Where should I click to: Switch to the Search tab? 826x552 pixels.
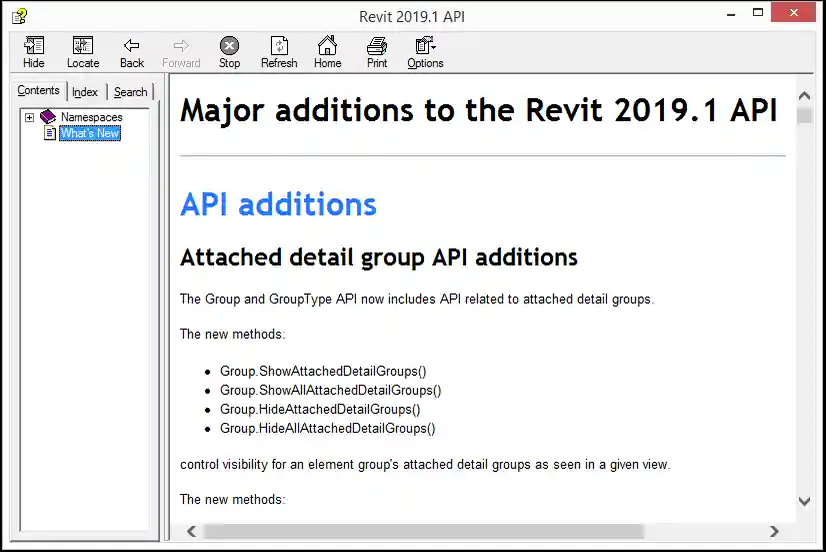click(x=130, y=92)
